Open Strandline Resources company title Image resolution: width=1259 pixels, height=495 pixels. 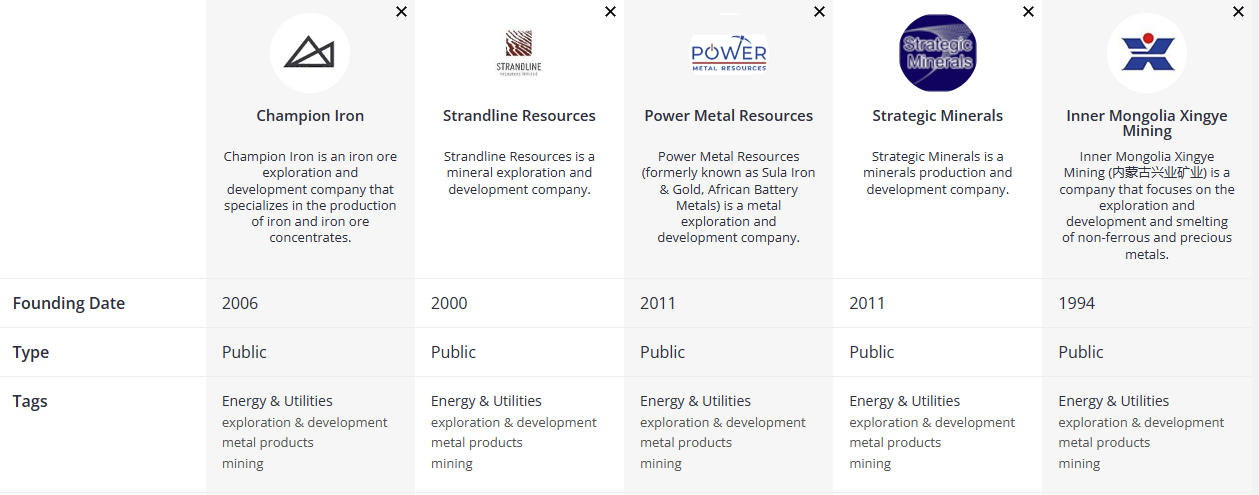pyautogui.click(x=519, y=116)
